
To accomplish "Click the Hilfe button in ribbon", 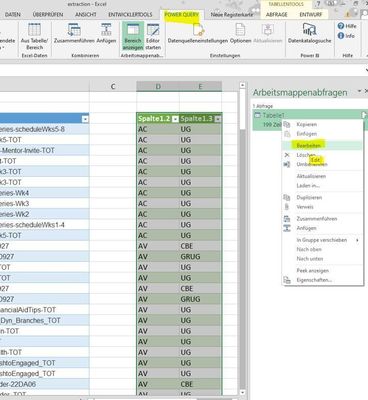I will pos(347,26).
